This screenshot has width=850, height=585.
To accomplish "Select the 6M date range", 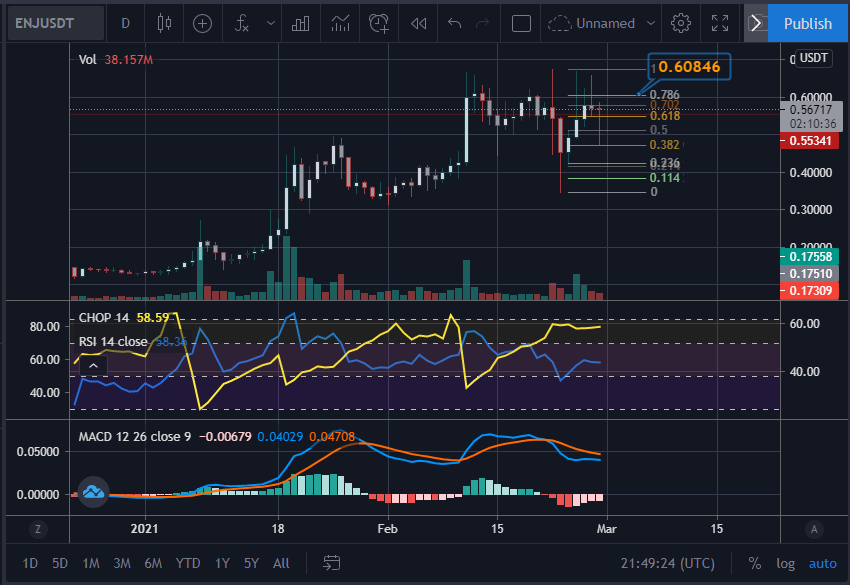I will (x=153, y=563).
